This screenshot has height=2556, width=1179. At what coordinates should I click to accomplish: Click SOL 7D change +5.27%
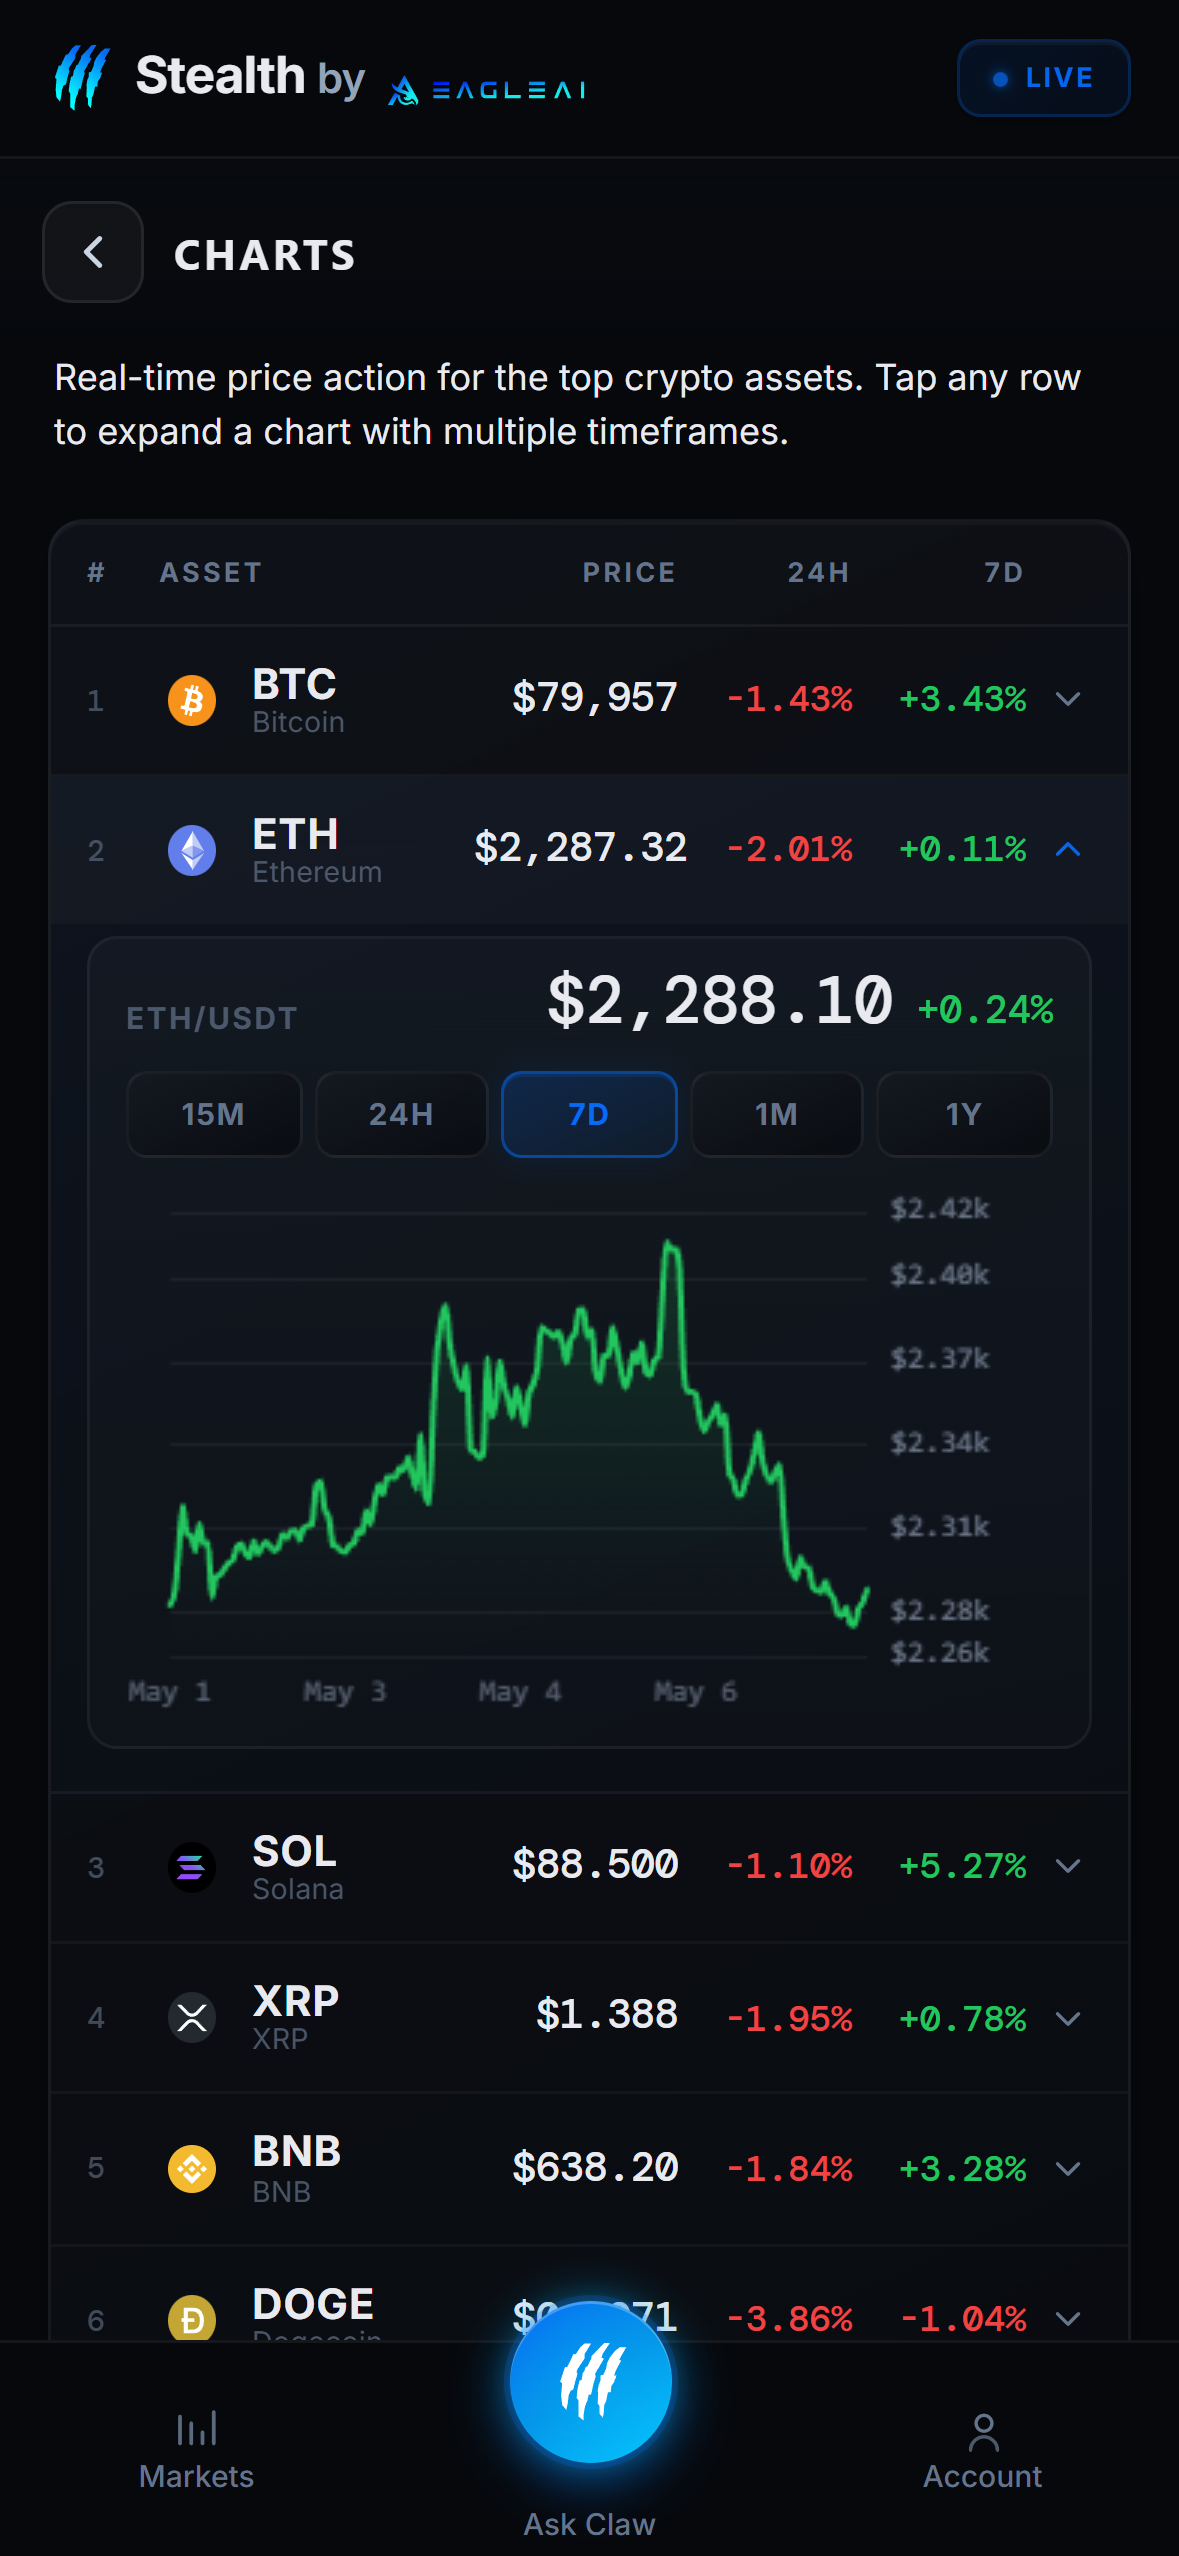(963, 1866)
